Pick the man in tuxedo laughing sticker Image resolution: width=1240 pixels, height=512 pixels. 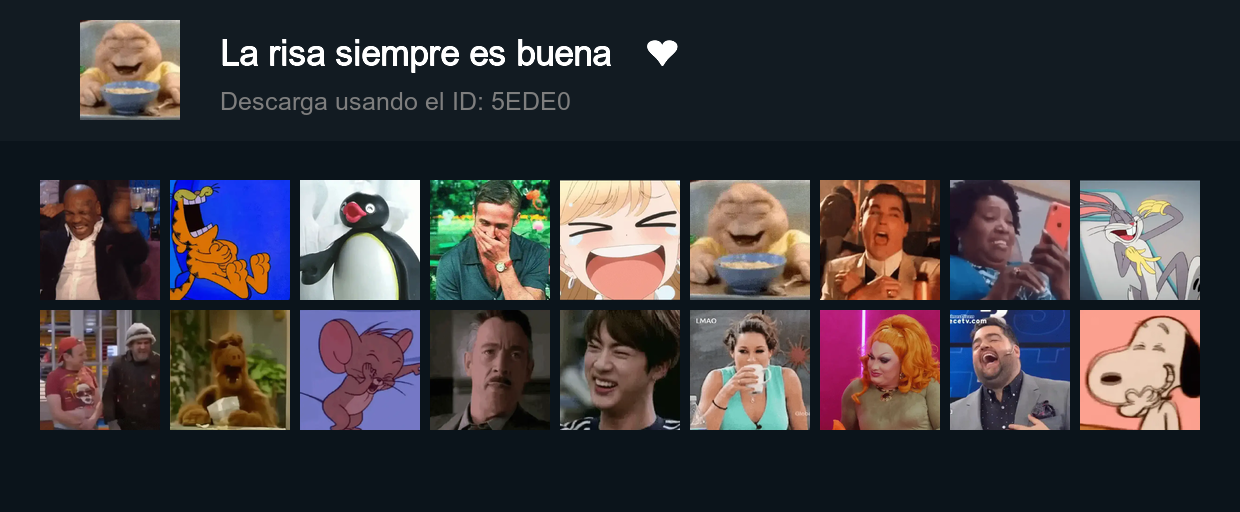point(880,240)
